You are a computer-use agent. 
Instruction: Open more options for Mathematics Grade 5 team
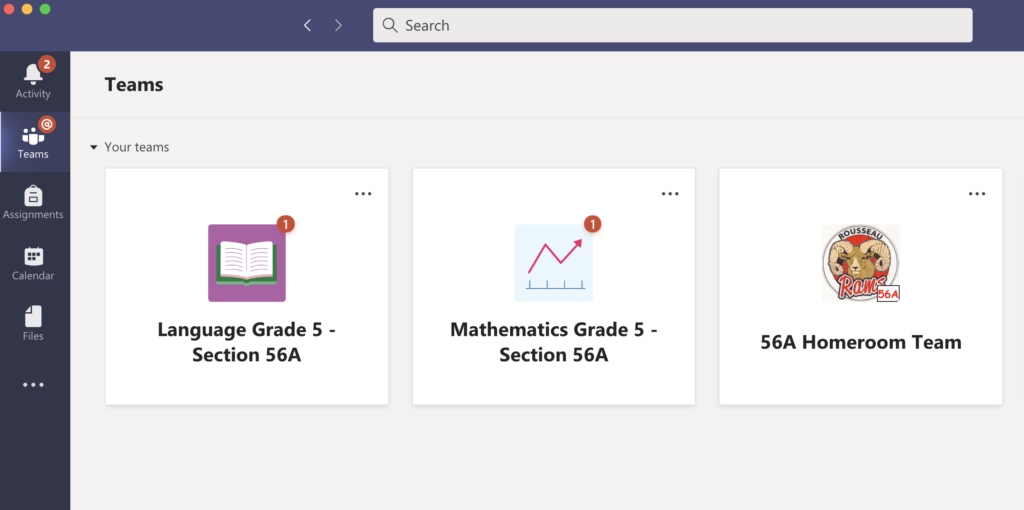[670, 194]
